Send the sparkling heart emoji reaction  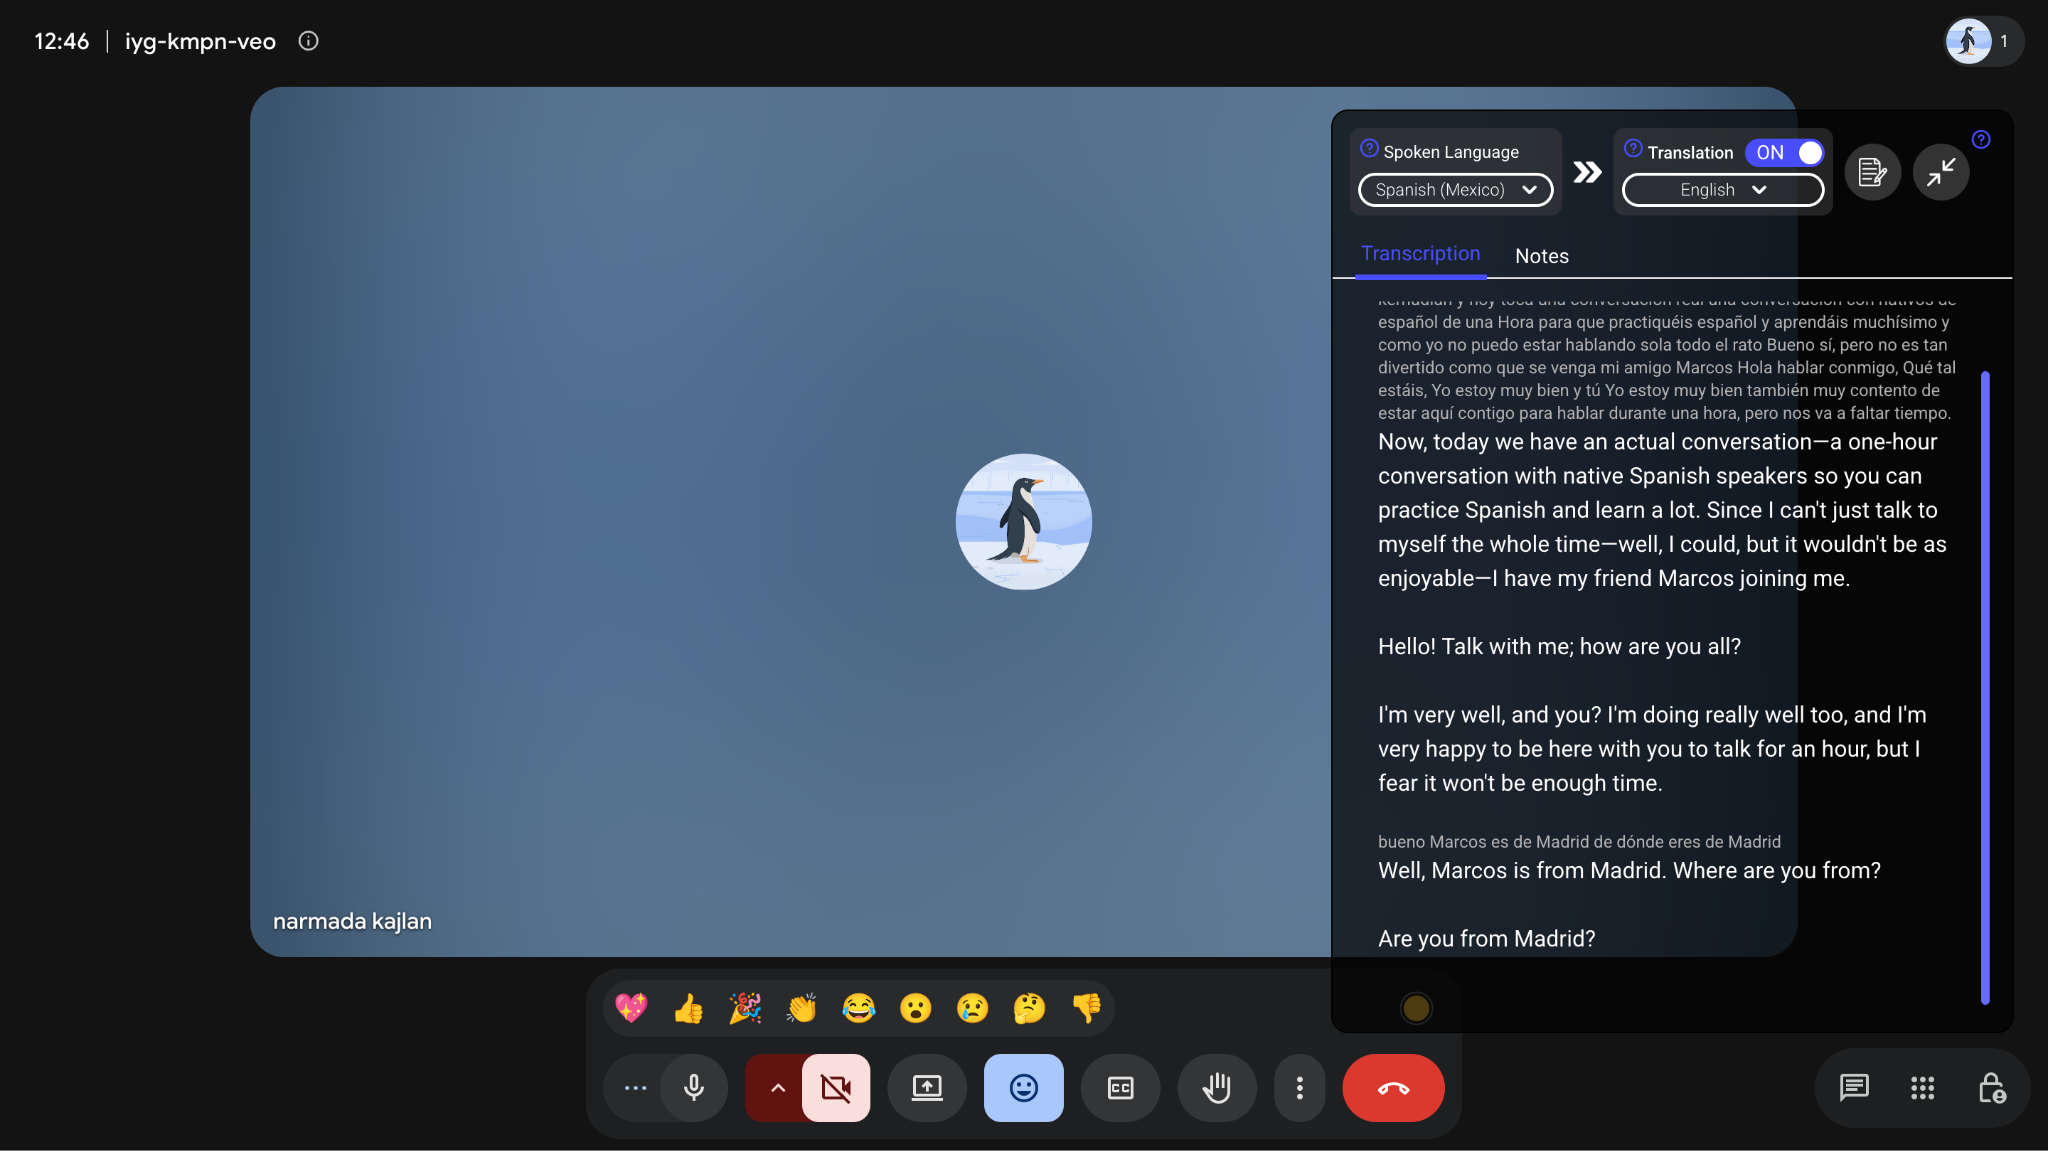click(631, 1008)
